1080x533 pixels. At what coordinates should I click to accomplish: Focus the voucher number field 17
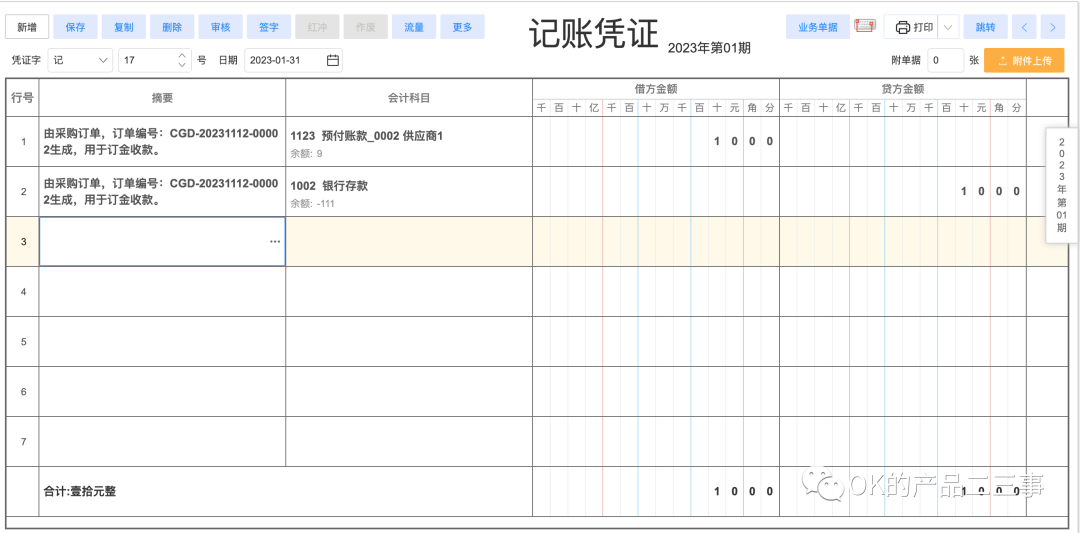coord(155,60)
